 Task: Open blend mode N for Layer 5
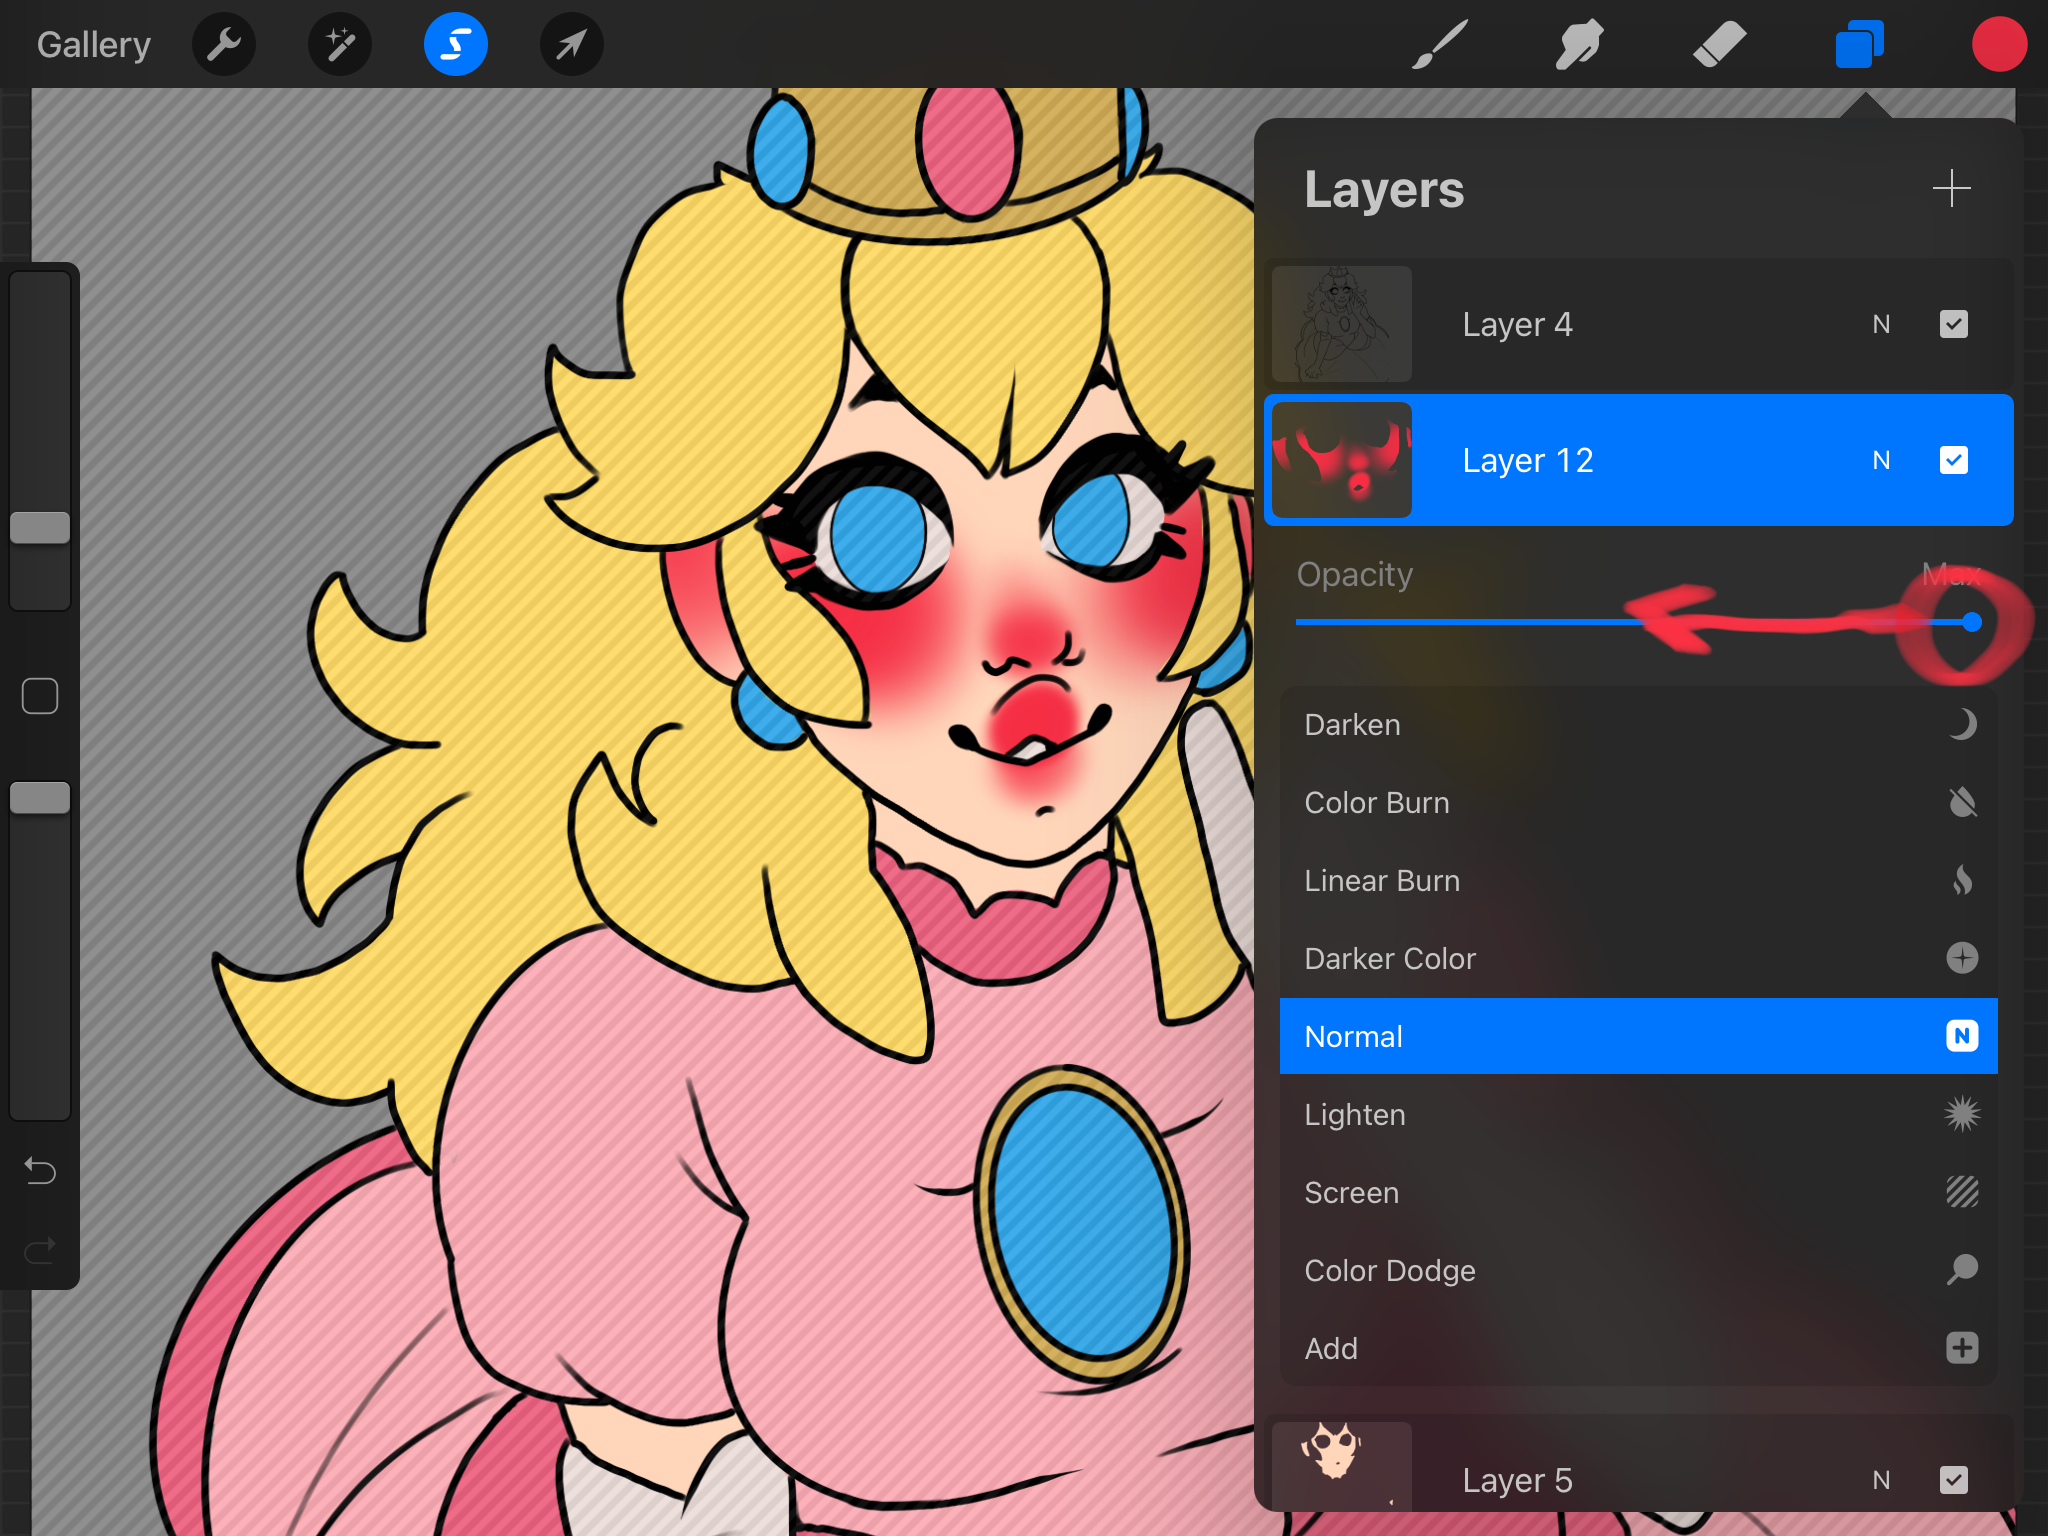tap(1881, 1480)
